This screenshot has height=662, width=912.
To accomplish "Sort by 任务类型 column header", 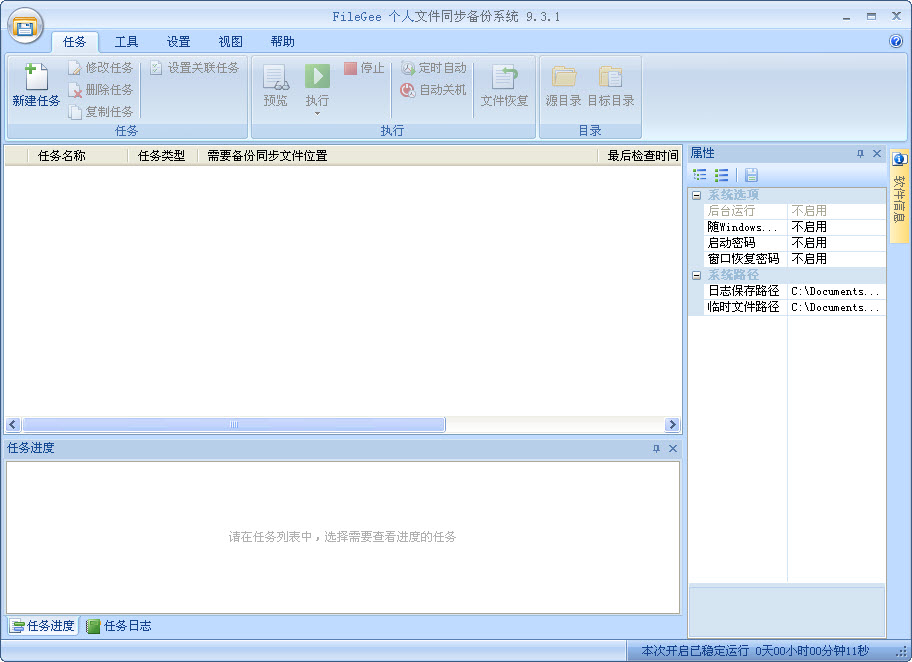I will 163,156.
